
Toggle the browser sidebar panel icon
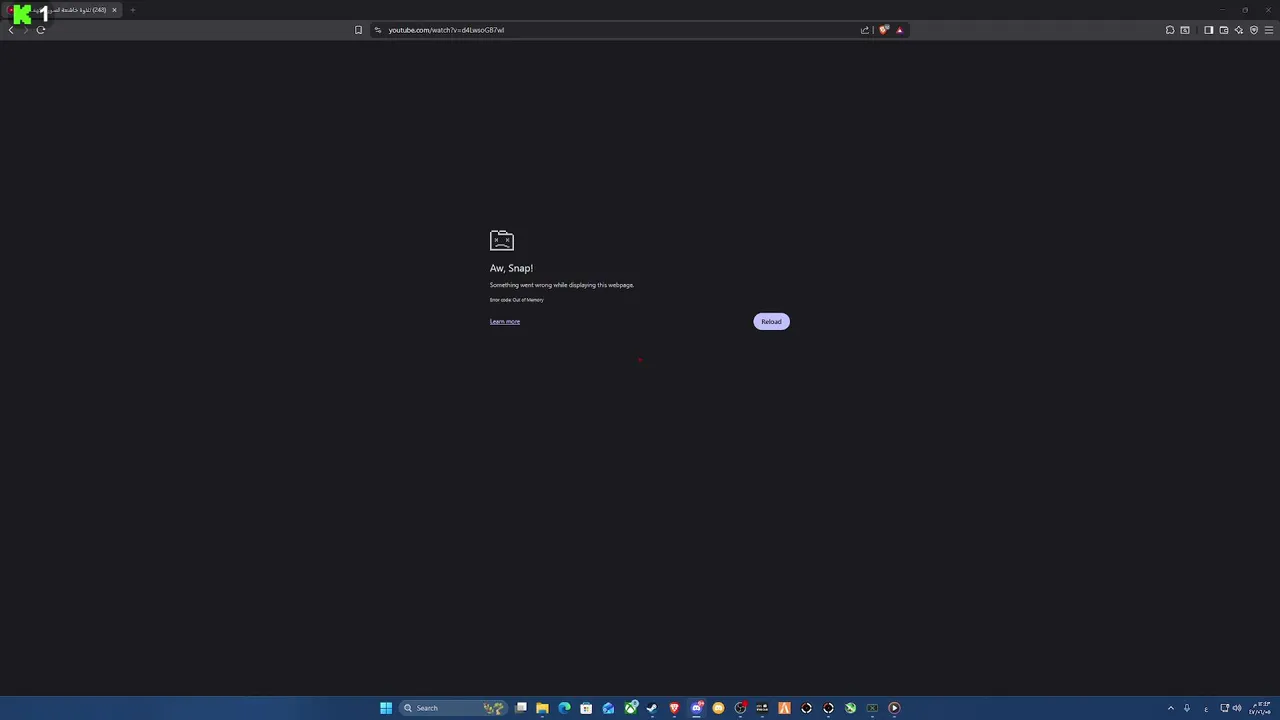pos(1208,30)
